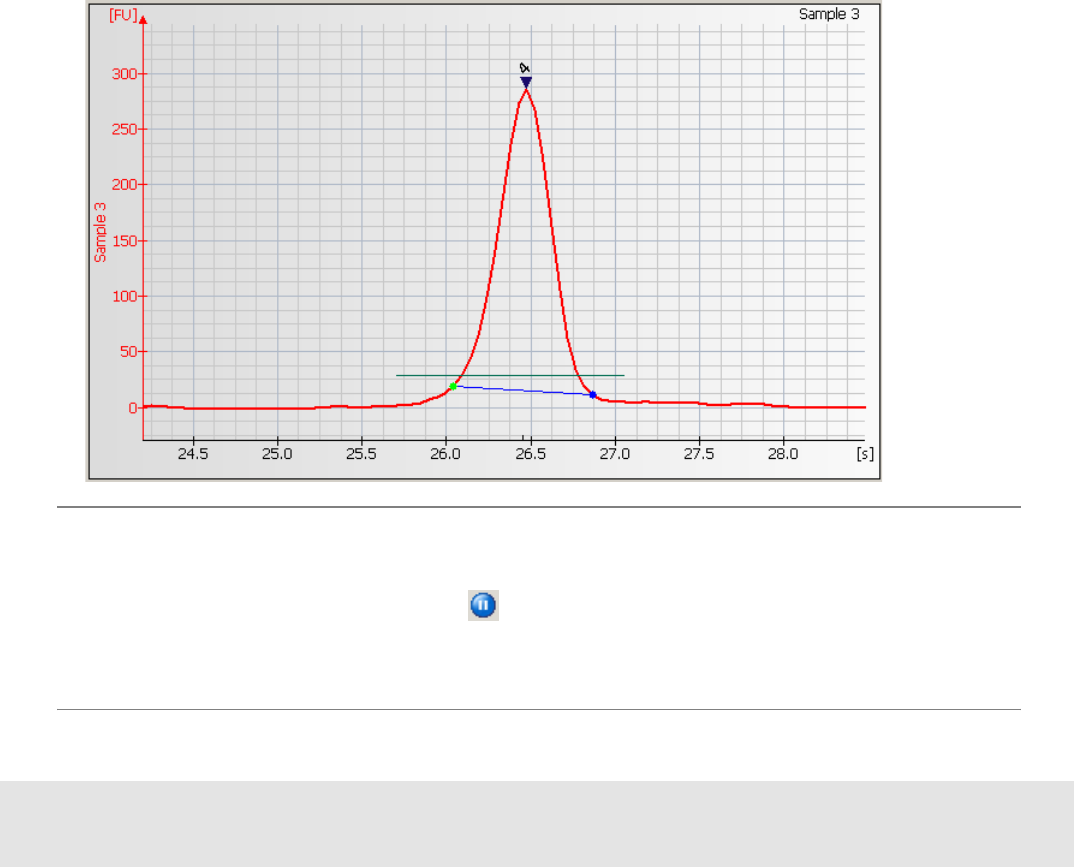Click the [FU] axis unit label
This screenshot has width=1074, height=867.
pyautogui.click(x=123, y=15)
